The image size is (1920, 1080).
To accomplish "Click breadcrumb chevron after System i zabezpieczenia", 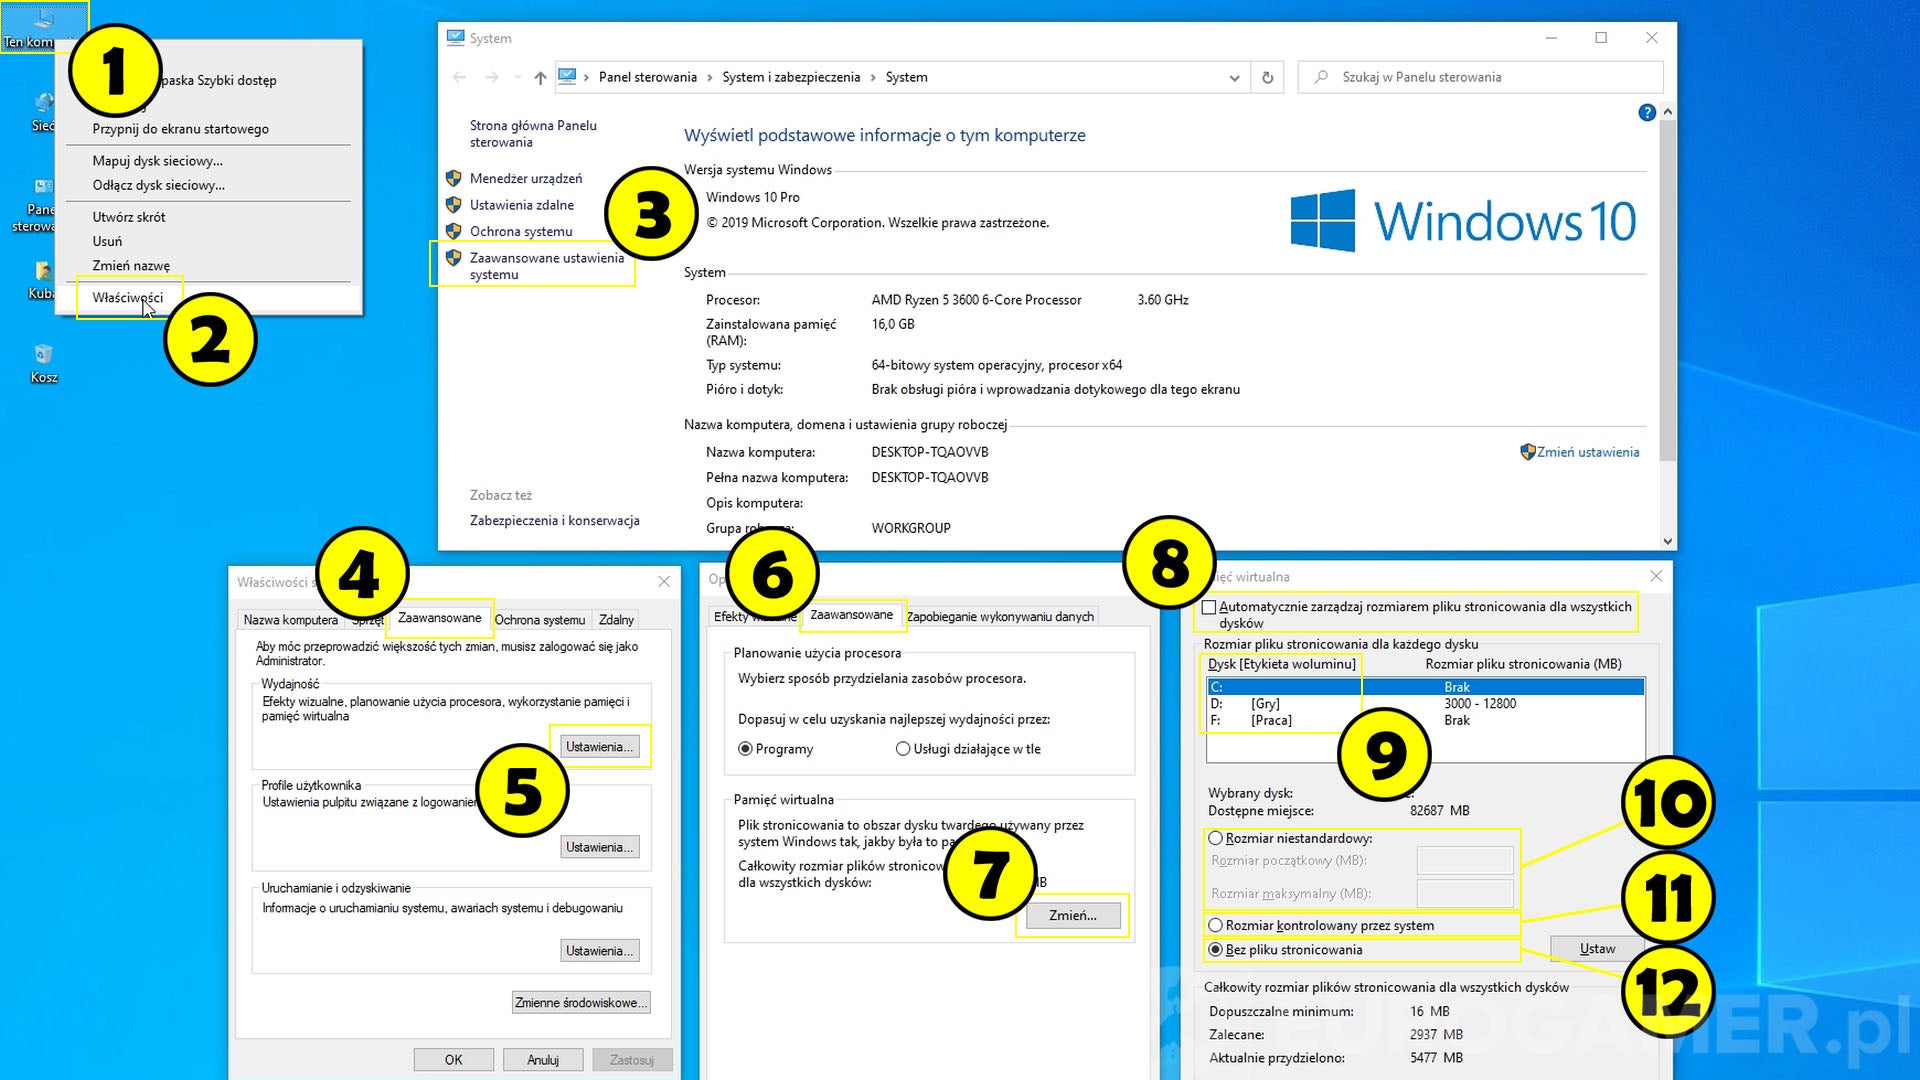I will [872, 77].
